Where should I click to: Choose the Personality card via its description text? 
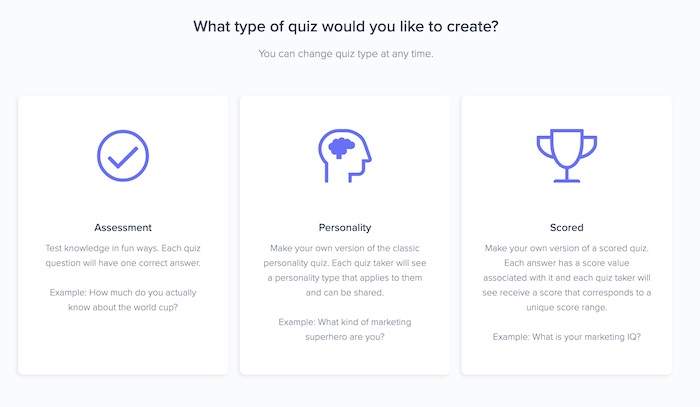345,270
